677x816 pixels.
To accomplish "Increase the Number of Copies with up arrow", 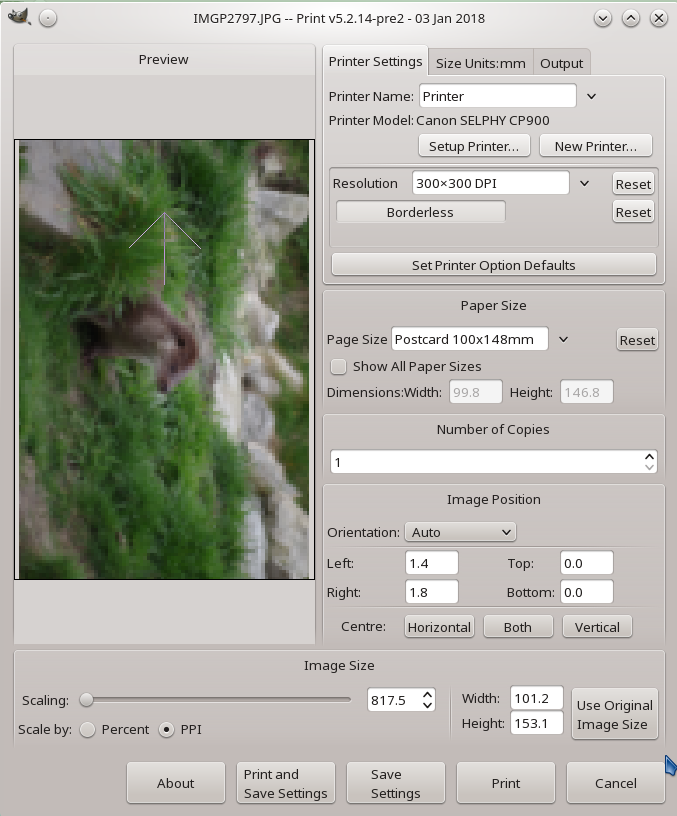I will point(650,457).
